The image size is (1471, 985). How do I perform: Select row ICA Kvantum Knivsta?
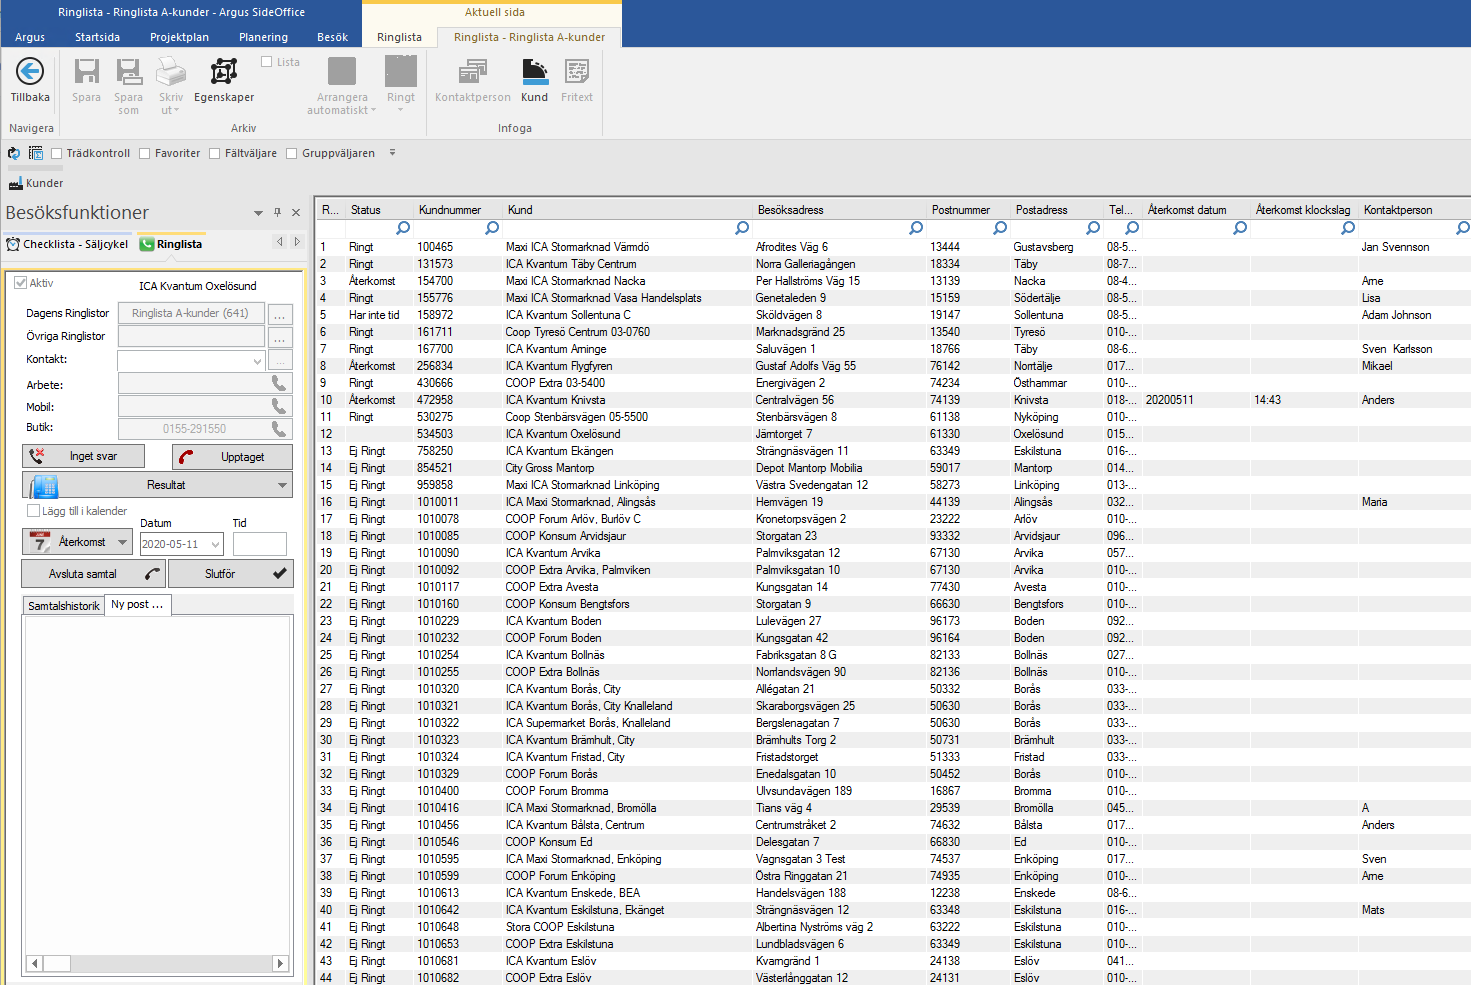893,400
